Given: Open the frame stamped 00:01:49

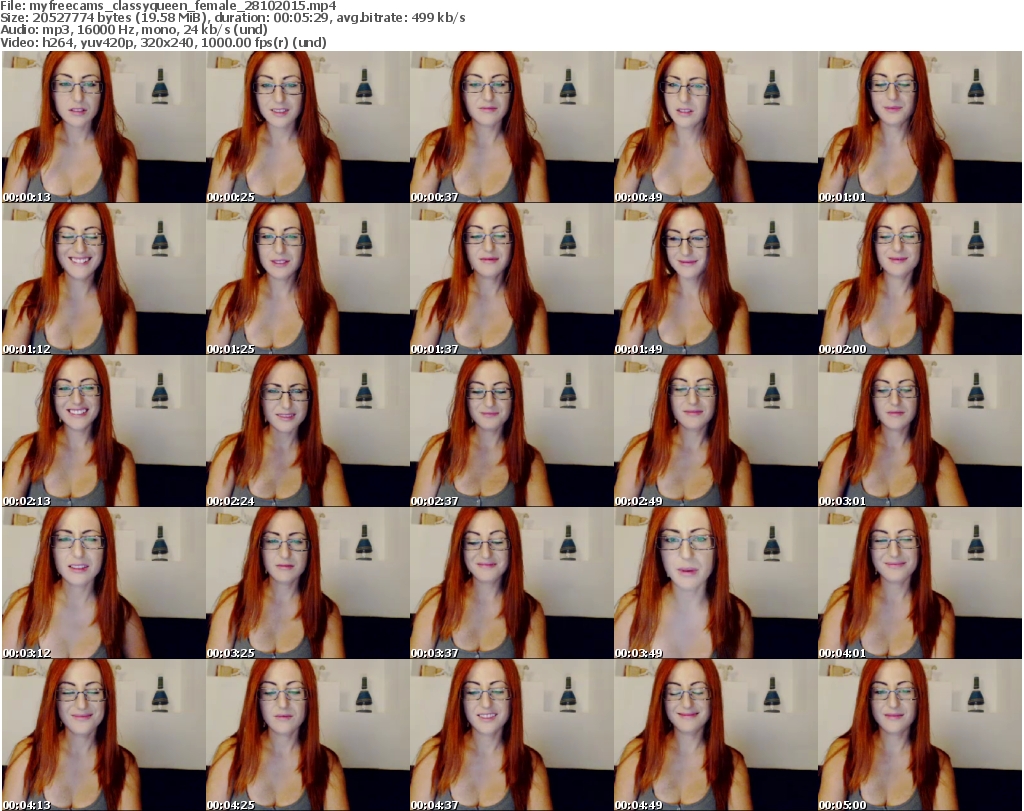Looking at the screenshot, I should click(x=715, y=279).
